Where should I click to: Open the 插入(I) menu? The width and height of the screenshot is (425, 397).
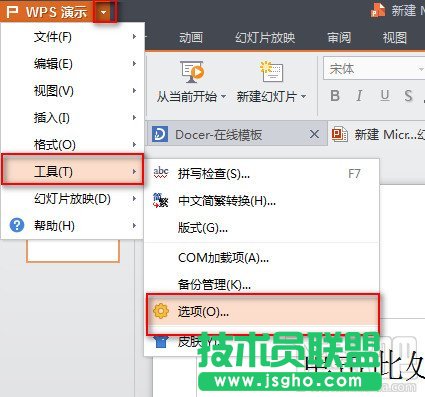pos(72,118)
